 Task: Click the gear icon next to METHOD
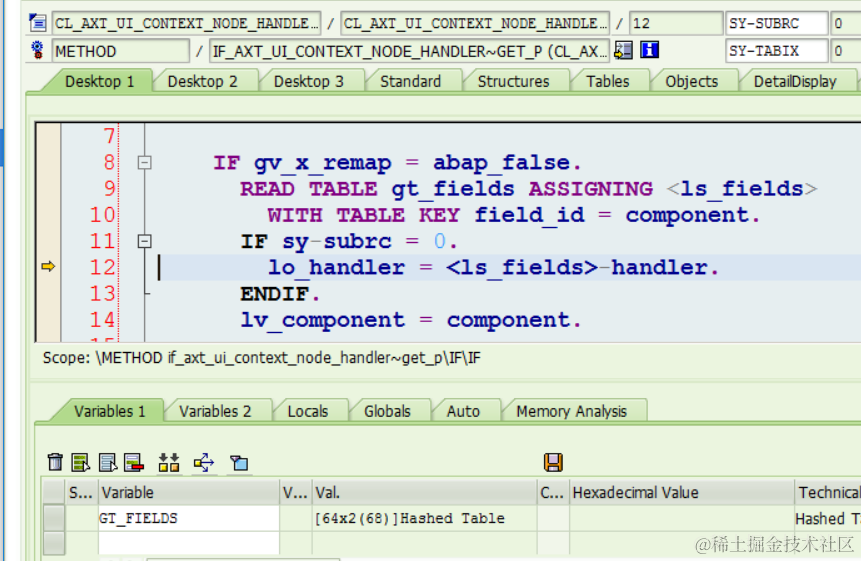[37, 51]
